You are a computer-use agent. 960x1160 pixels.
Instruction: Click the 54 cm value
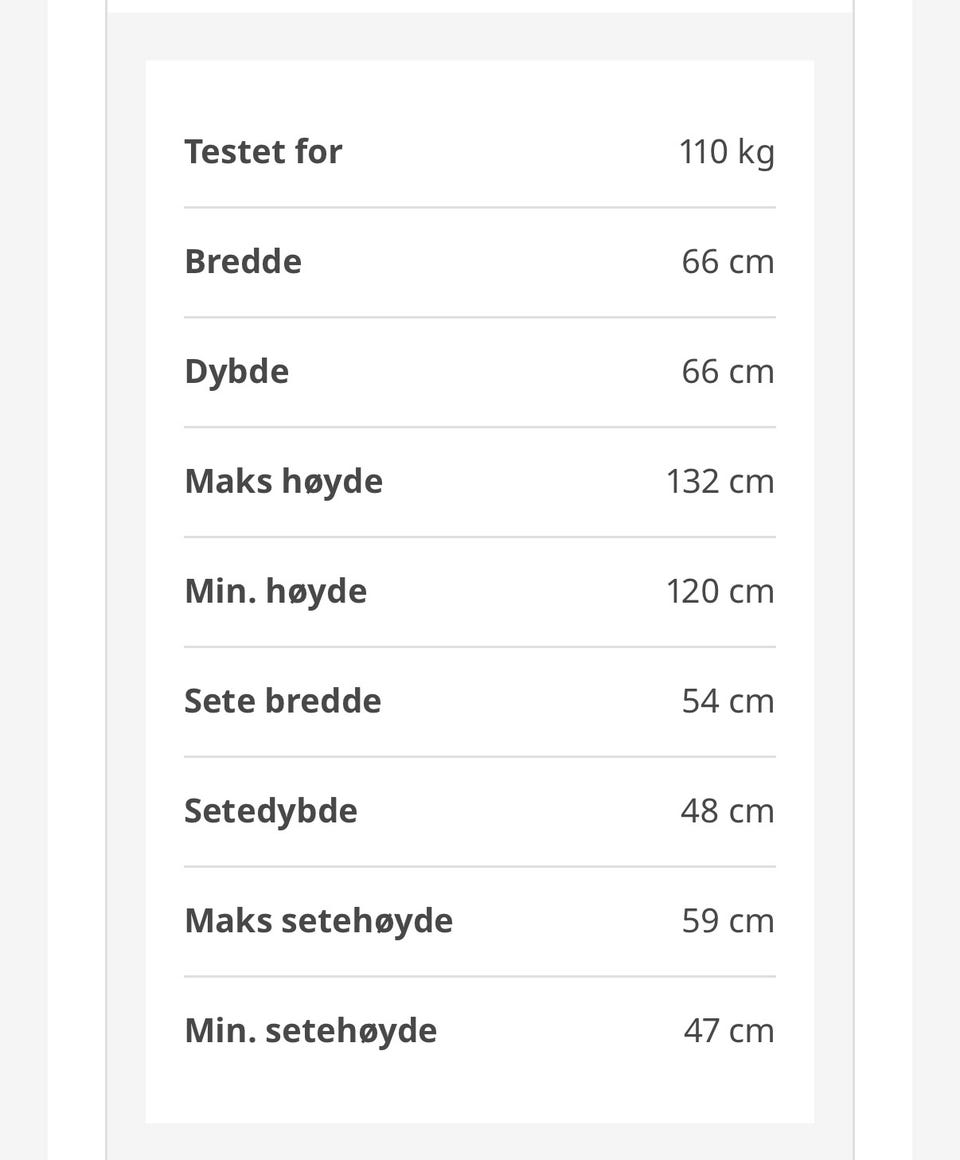728,701
